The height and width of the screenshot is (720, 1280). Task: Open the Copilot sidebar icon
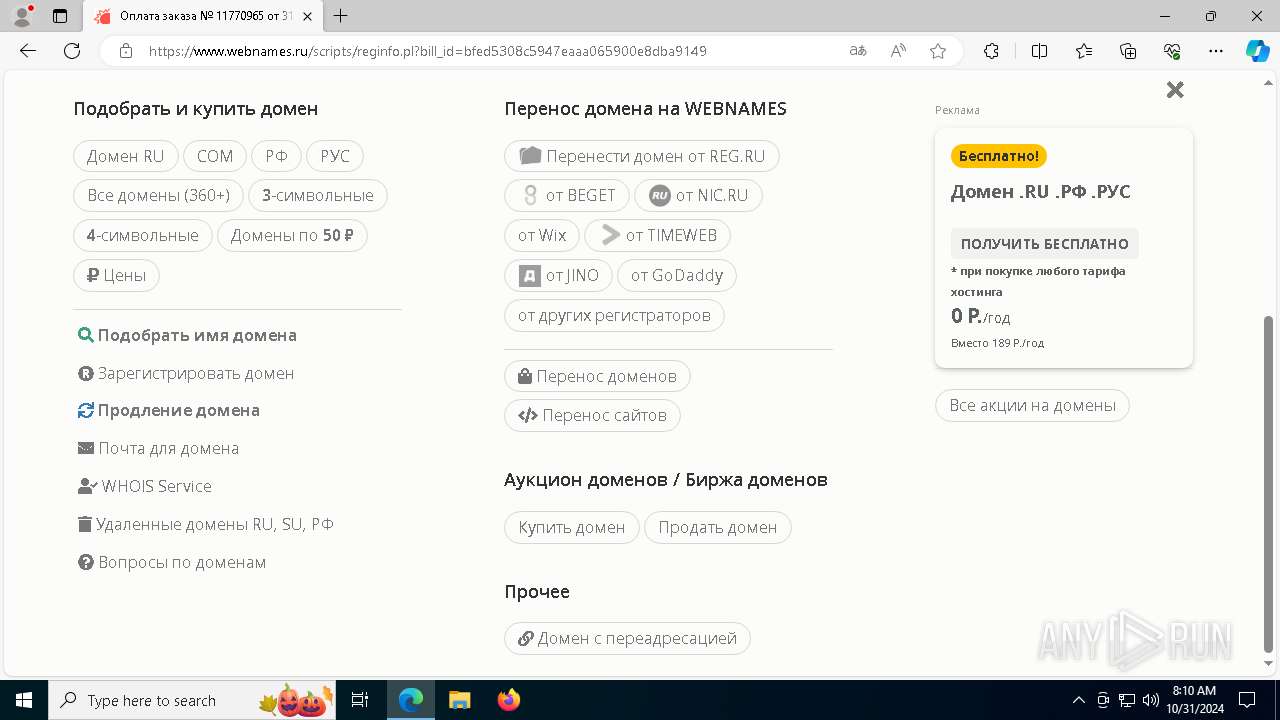click(x=1257, y=51)
